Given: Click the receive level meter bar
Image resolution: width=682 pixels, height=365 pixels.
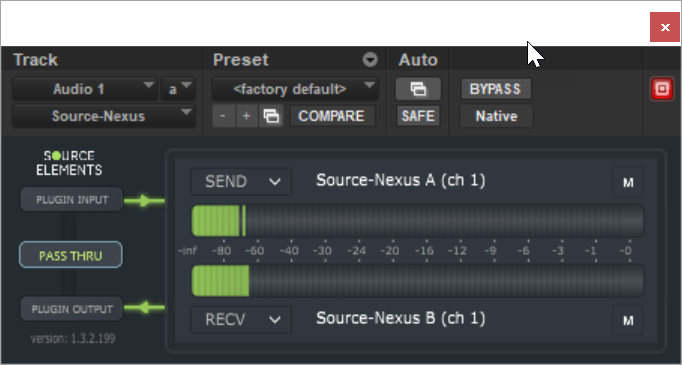Looking at the screenshot, I should 418,281.
